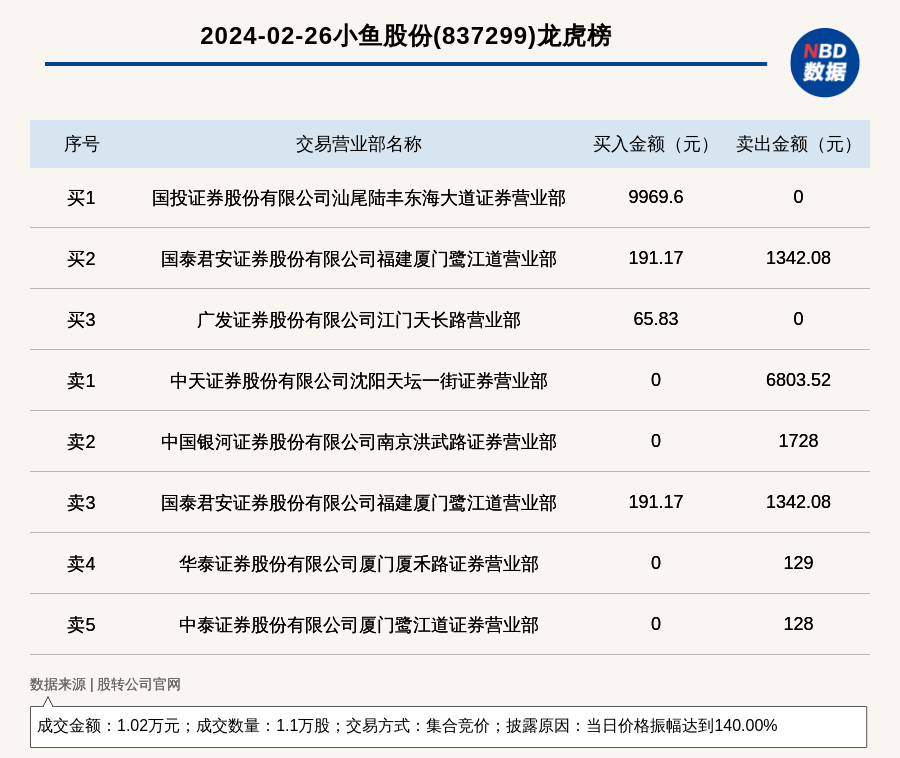This screenshot has width=900, height=758.
Task: Click row label 卖1
Action: click(82, 380)
